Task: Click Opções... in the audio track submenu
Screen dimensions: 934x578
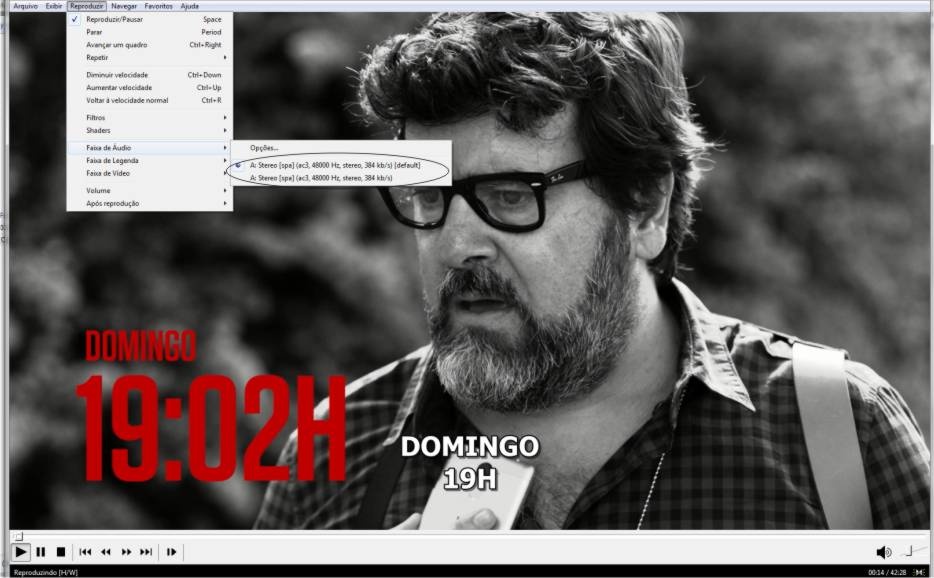Action: point(264,148)
